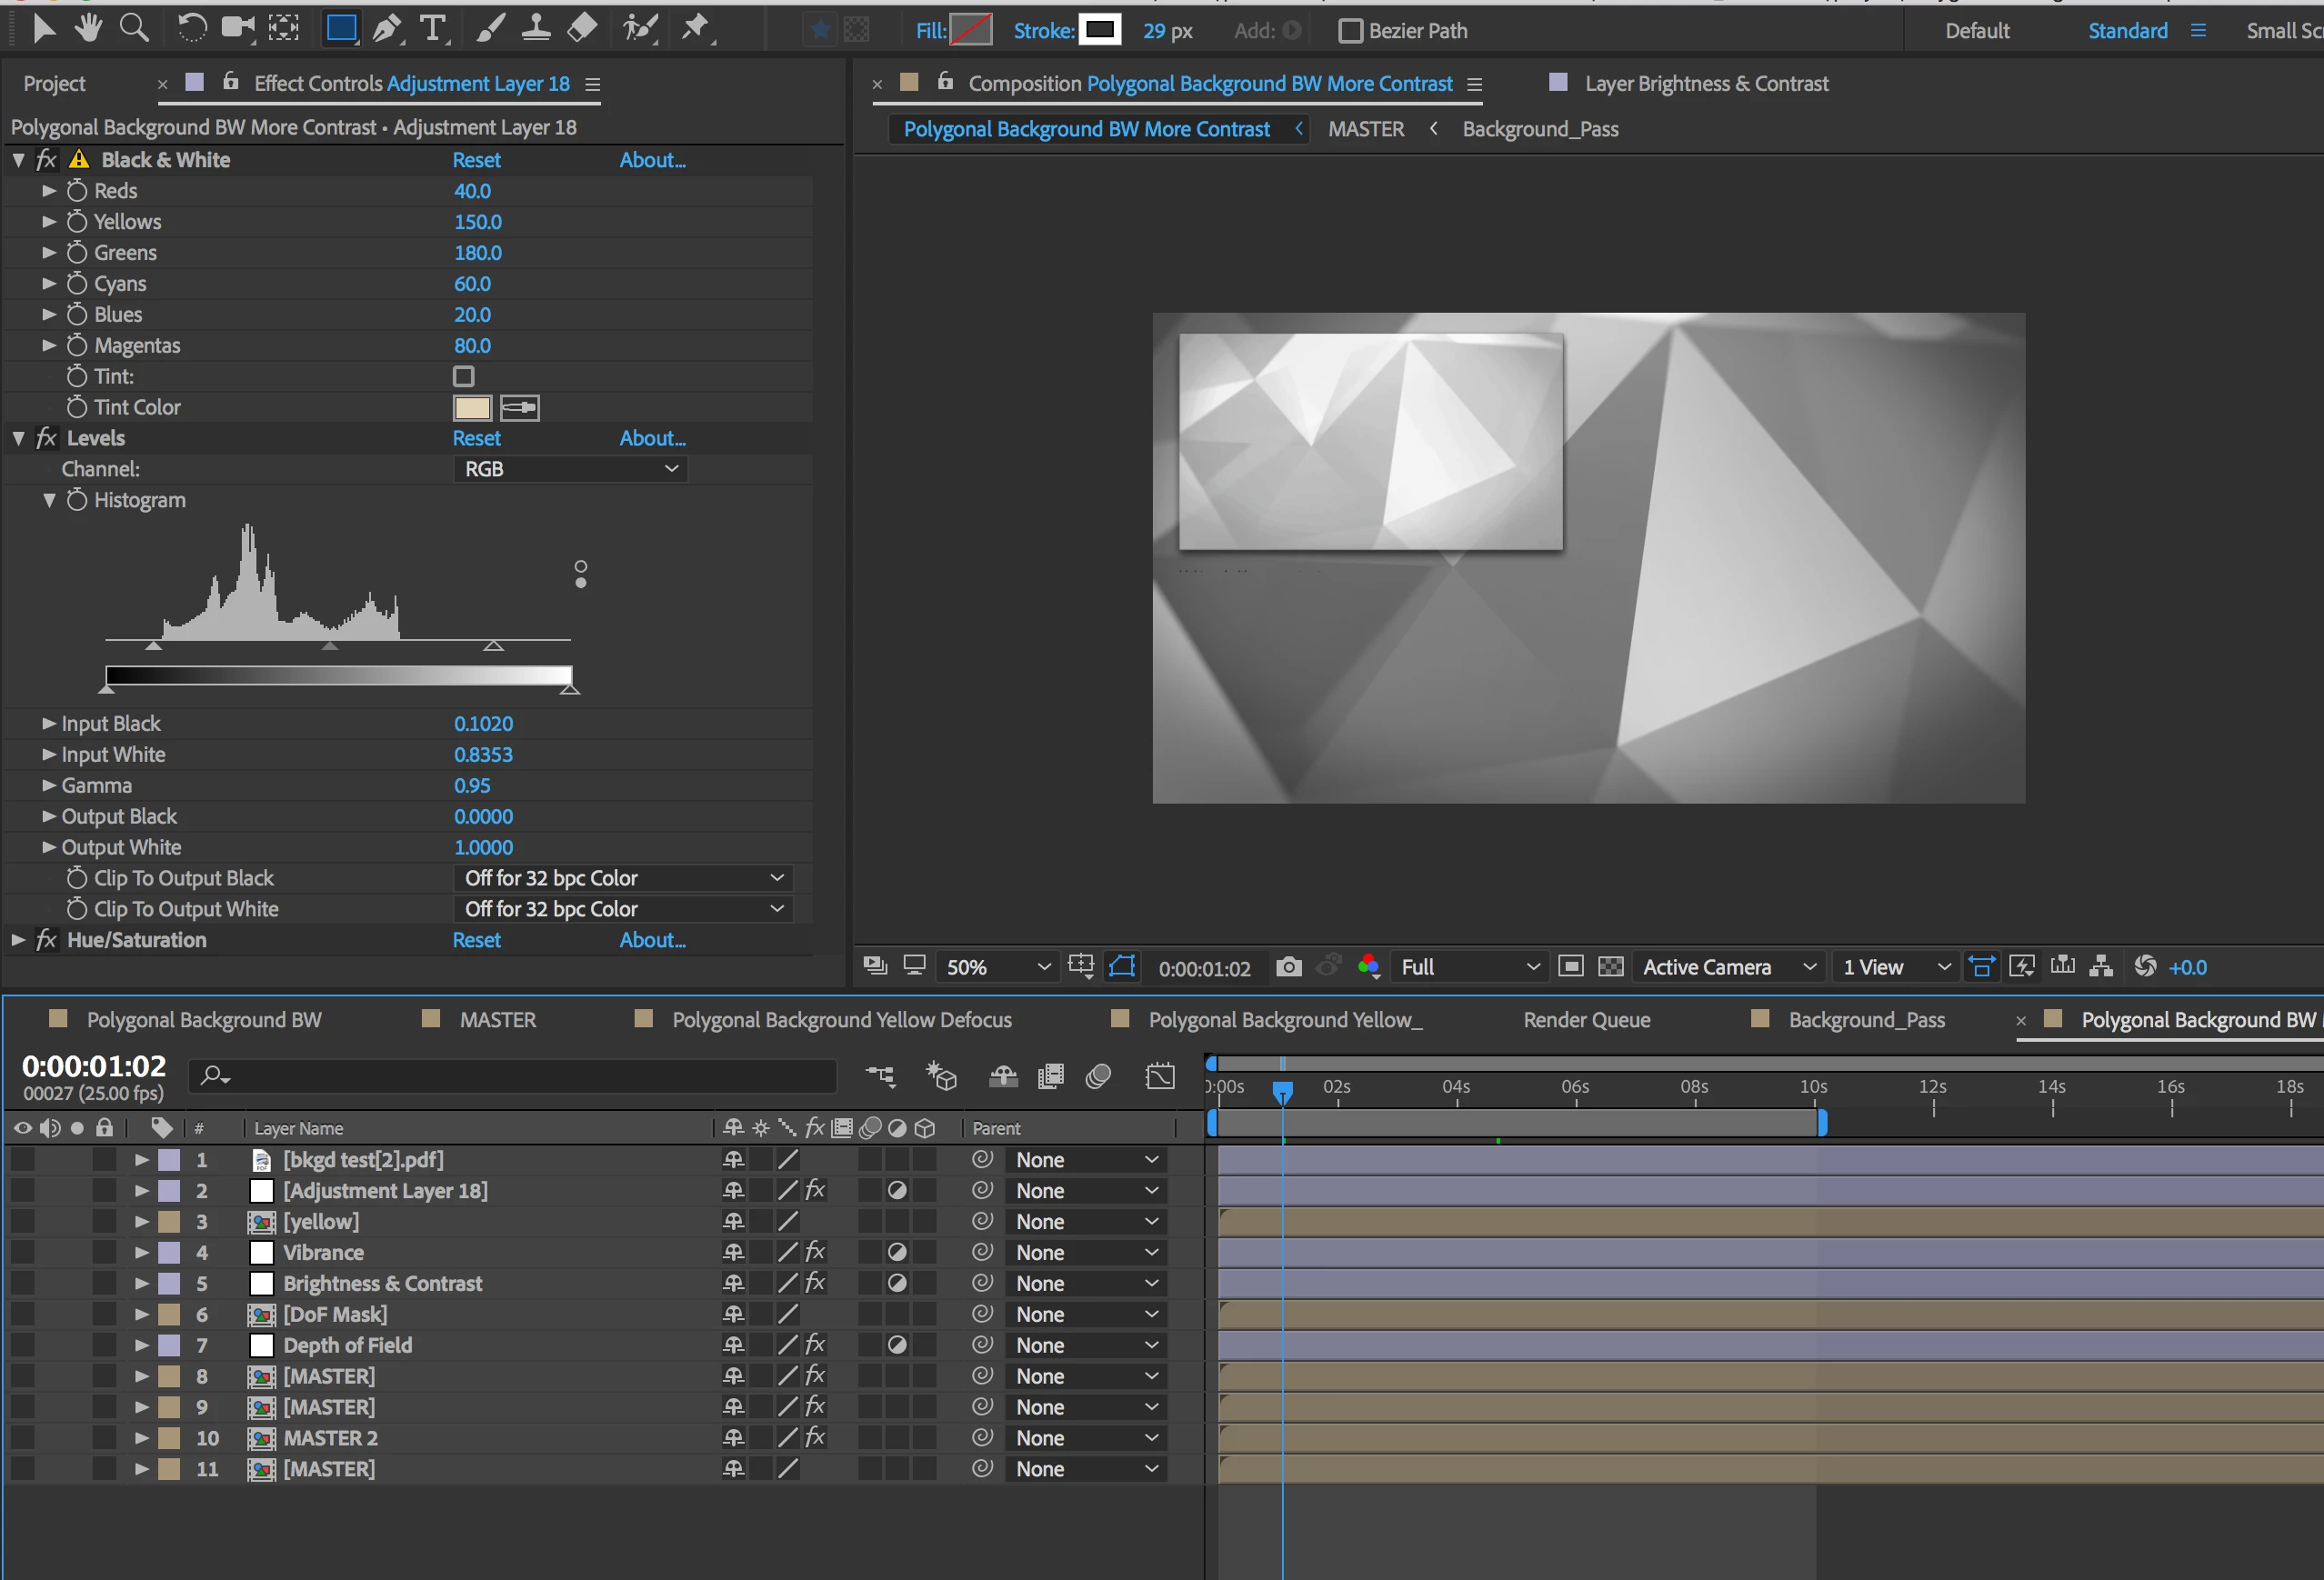Viewport: 2324px width, 1580px height.
Task: Toggle the transparency grid icon in the viewer
Action: click(x=1610, y=967)
